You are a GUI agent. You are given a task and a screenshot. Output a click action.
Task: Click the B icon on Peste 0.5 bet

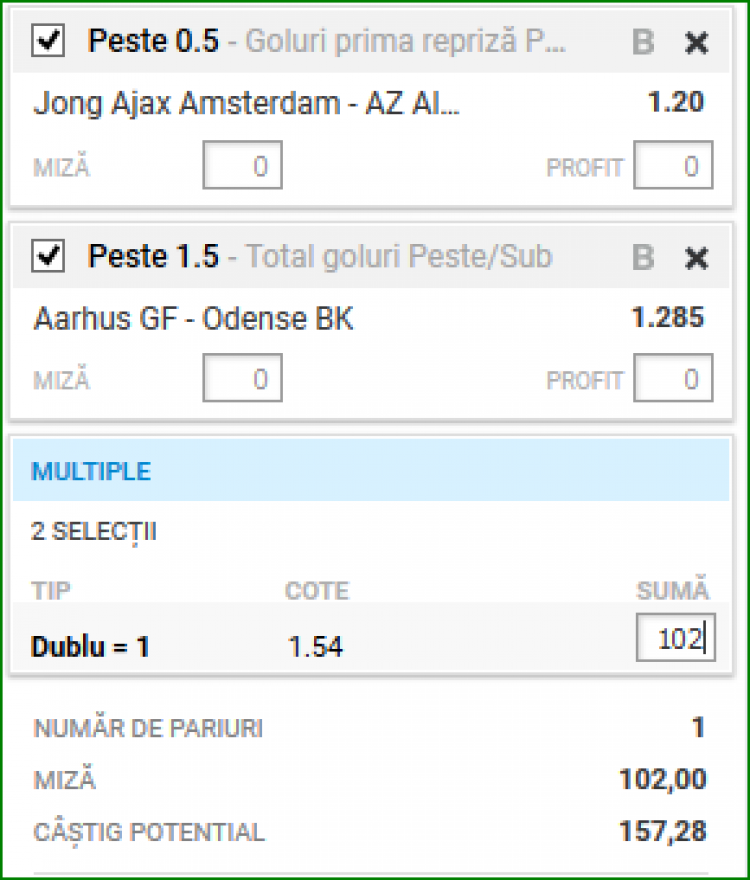643,42
